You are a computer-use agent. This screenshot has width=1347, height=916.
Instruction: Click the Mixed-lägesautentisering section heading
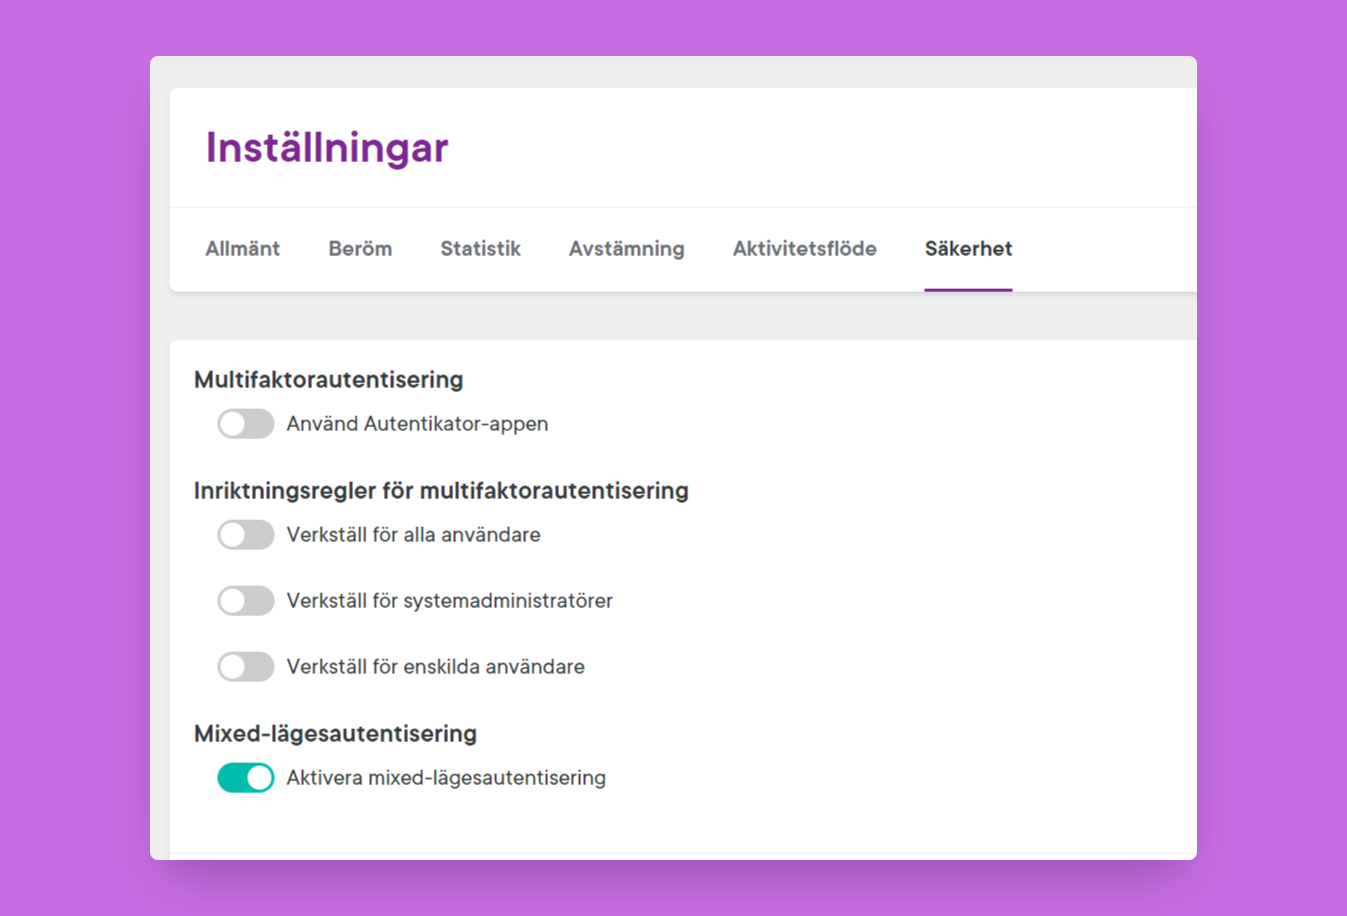click(x=335, y=734)
